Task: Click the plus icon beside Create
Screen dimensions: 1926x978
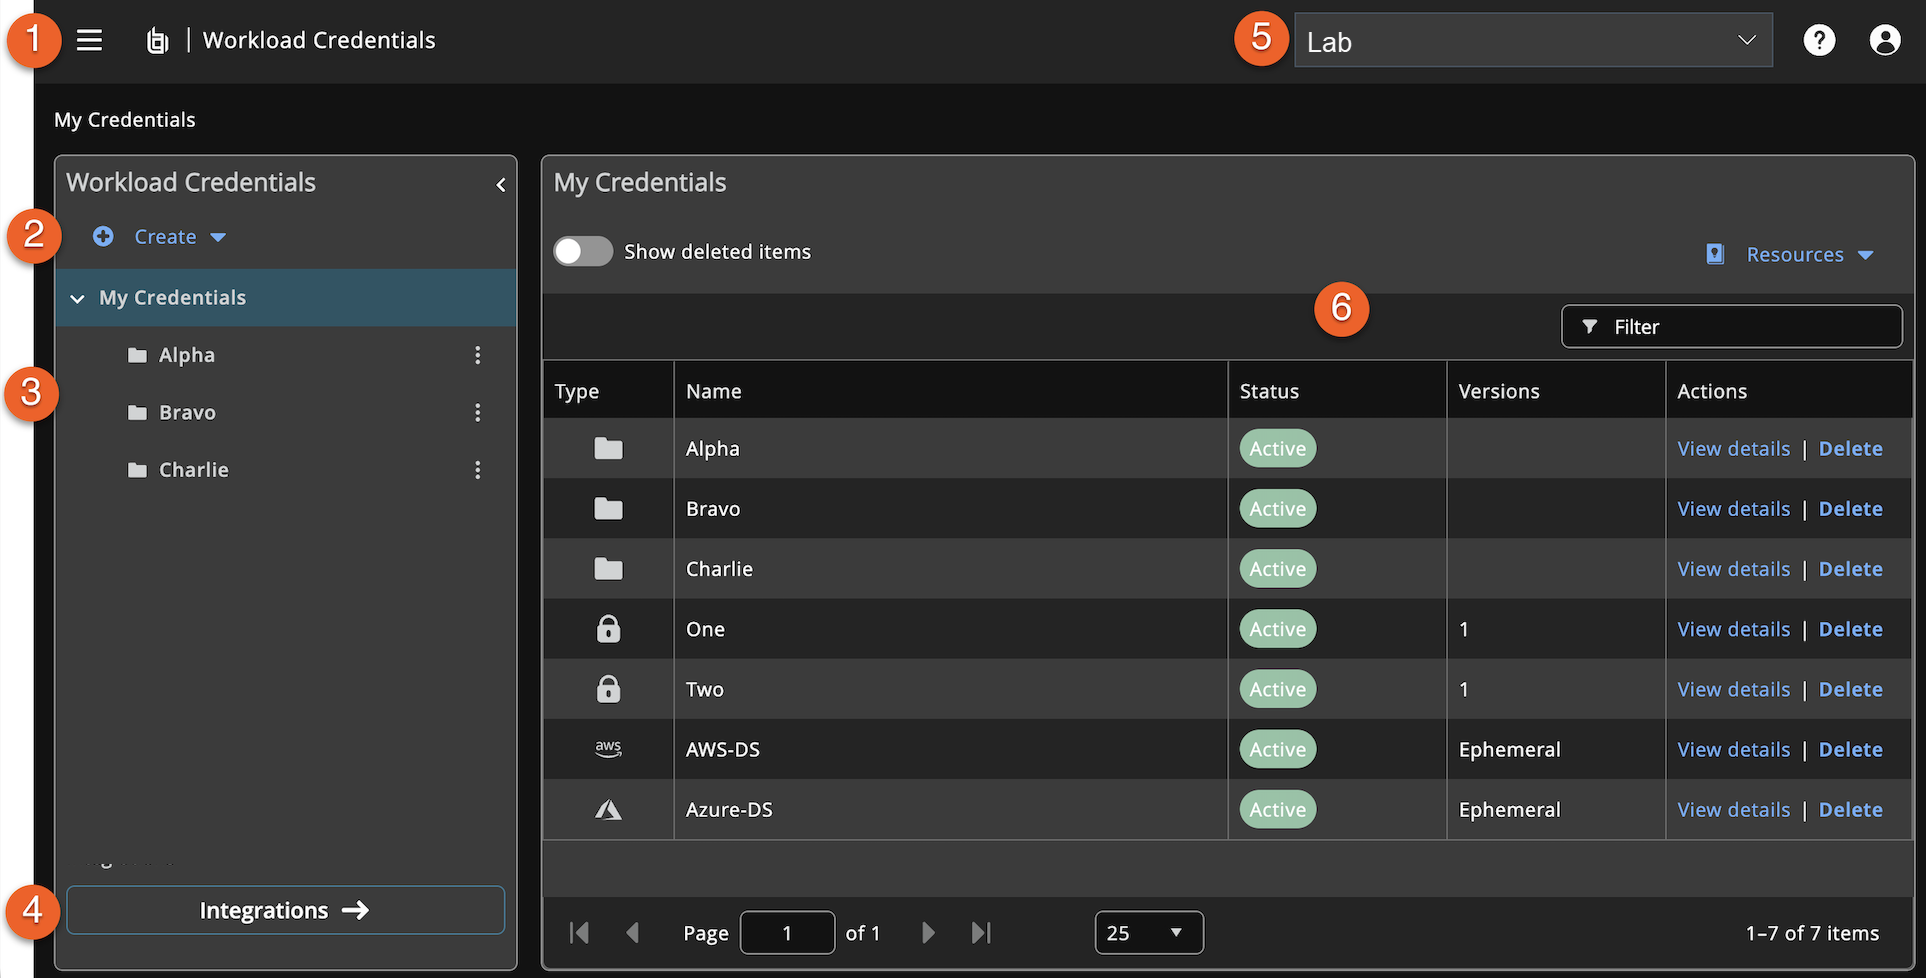Action: 103,236
